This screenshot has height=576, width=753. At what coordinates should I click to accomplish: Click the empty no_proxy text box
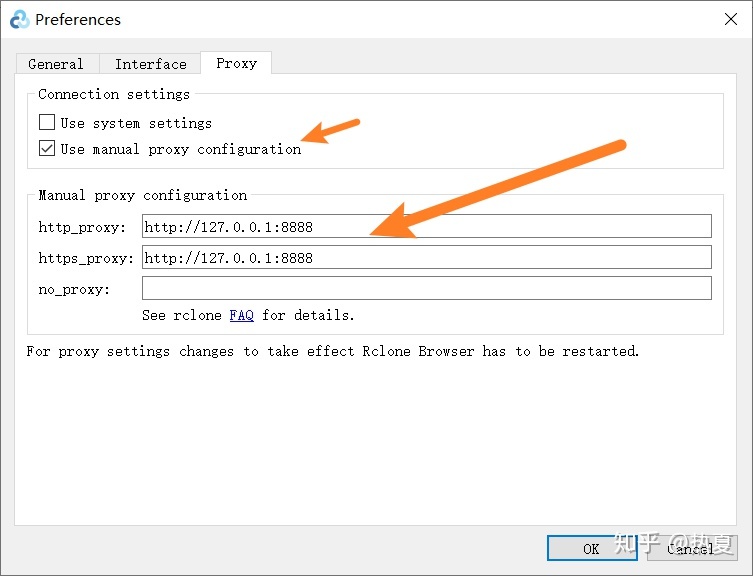(x=426, y=289)
